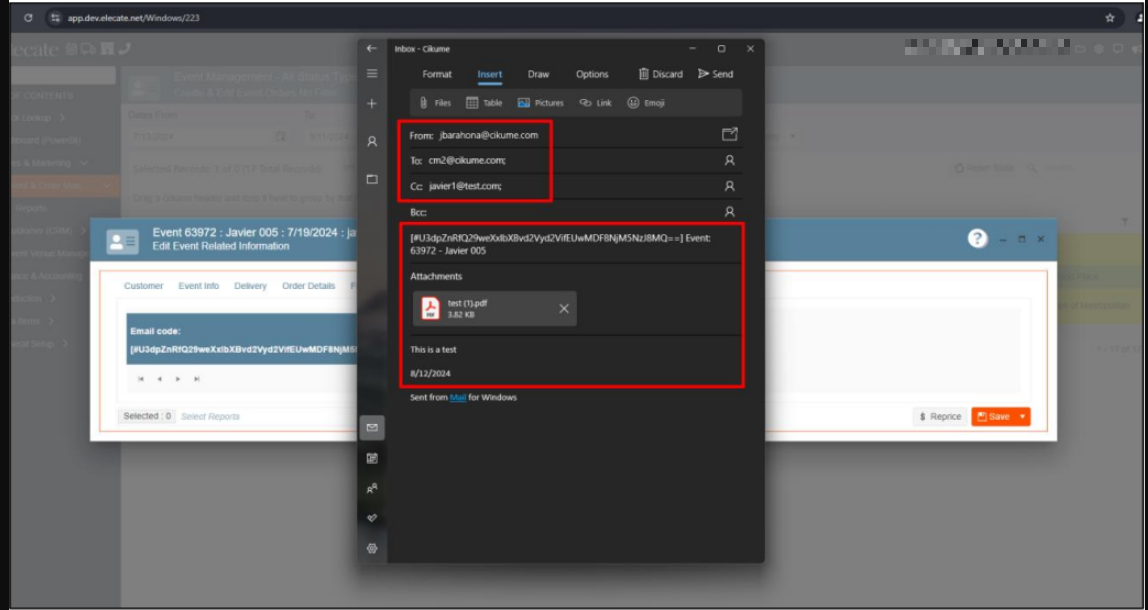This screenshot has height=610, width=1148.
Task: Discard the email draft
Action: [x=660, y=74]
